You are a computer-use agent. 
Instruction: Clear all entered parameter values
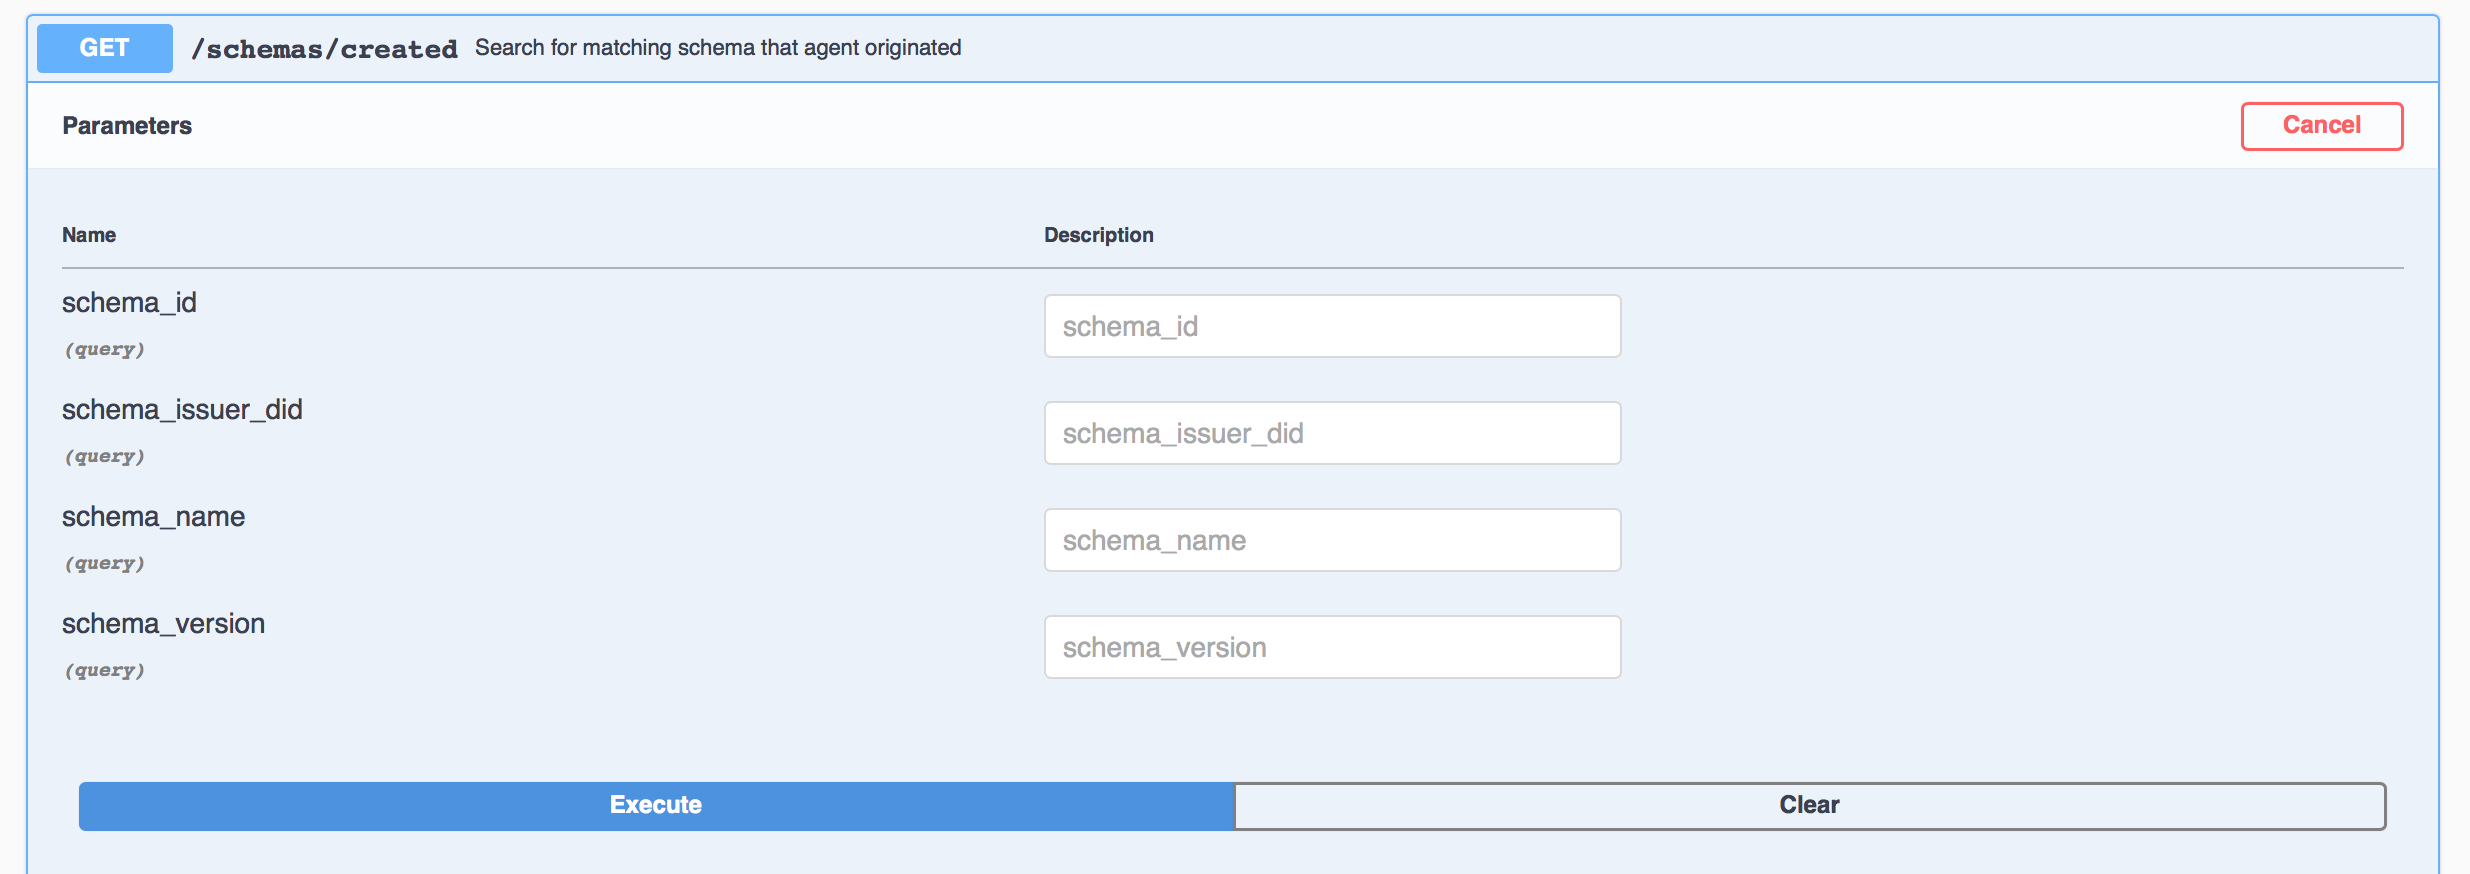point(1808,805)
